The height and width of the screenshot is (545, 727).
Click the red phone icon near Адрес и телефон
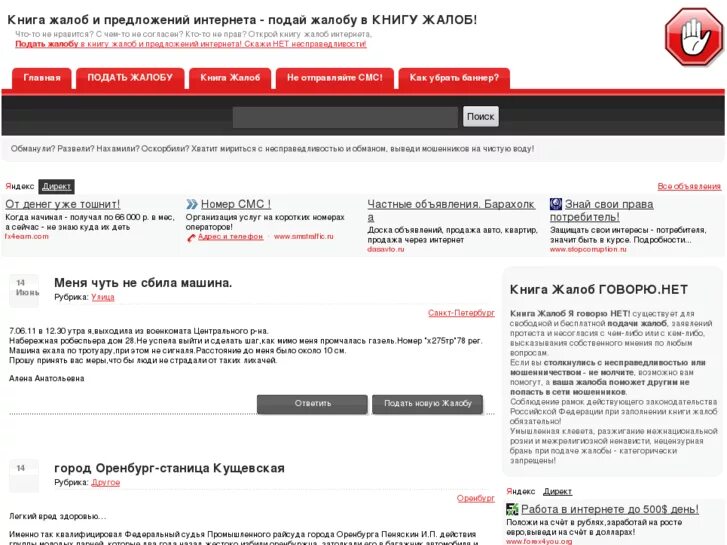(191, 237)
